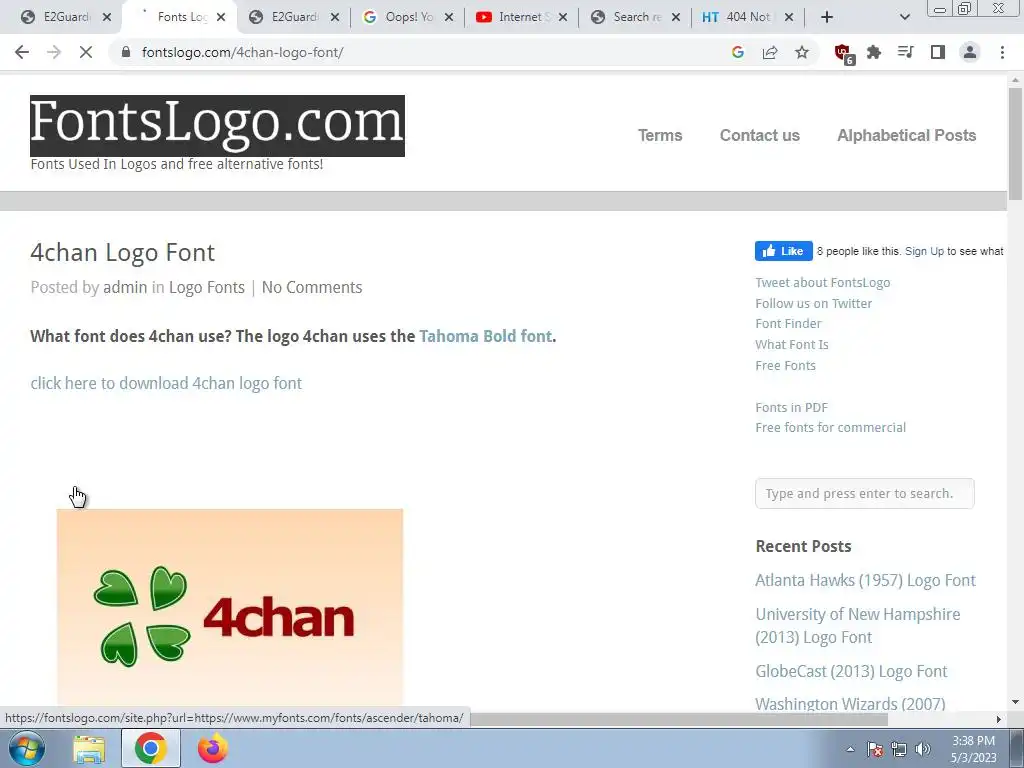Screen dimensions: 1024x768
Task: Open Tweet about FontsLogo link
Action: pyautogui.click(x=822, y=283)
